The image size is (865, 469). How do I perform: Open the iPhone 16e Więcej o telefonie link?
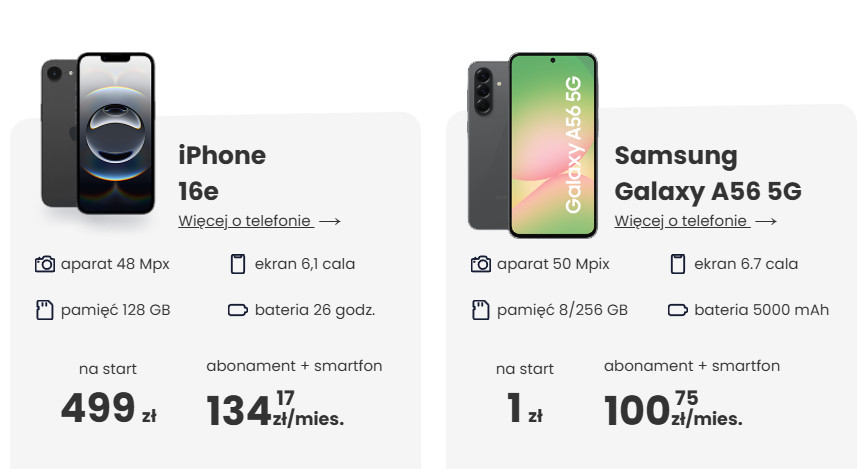(x=245, y=221)
